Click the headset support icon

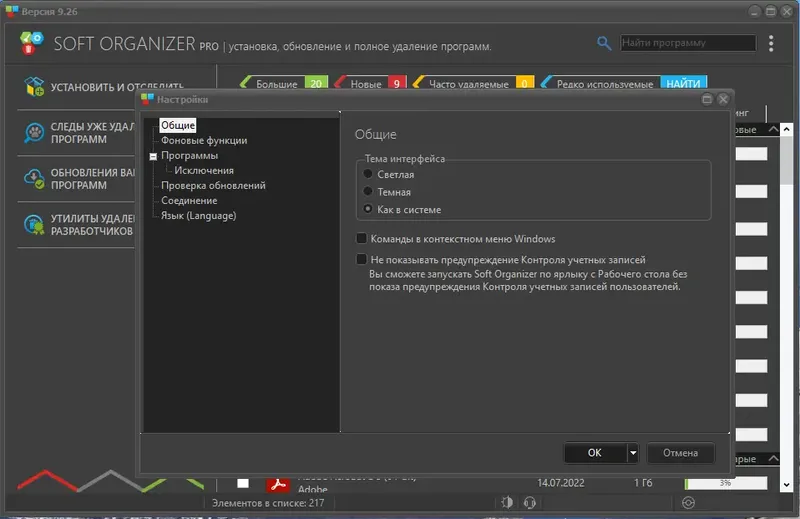530,503
